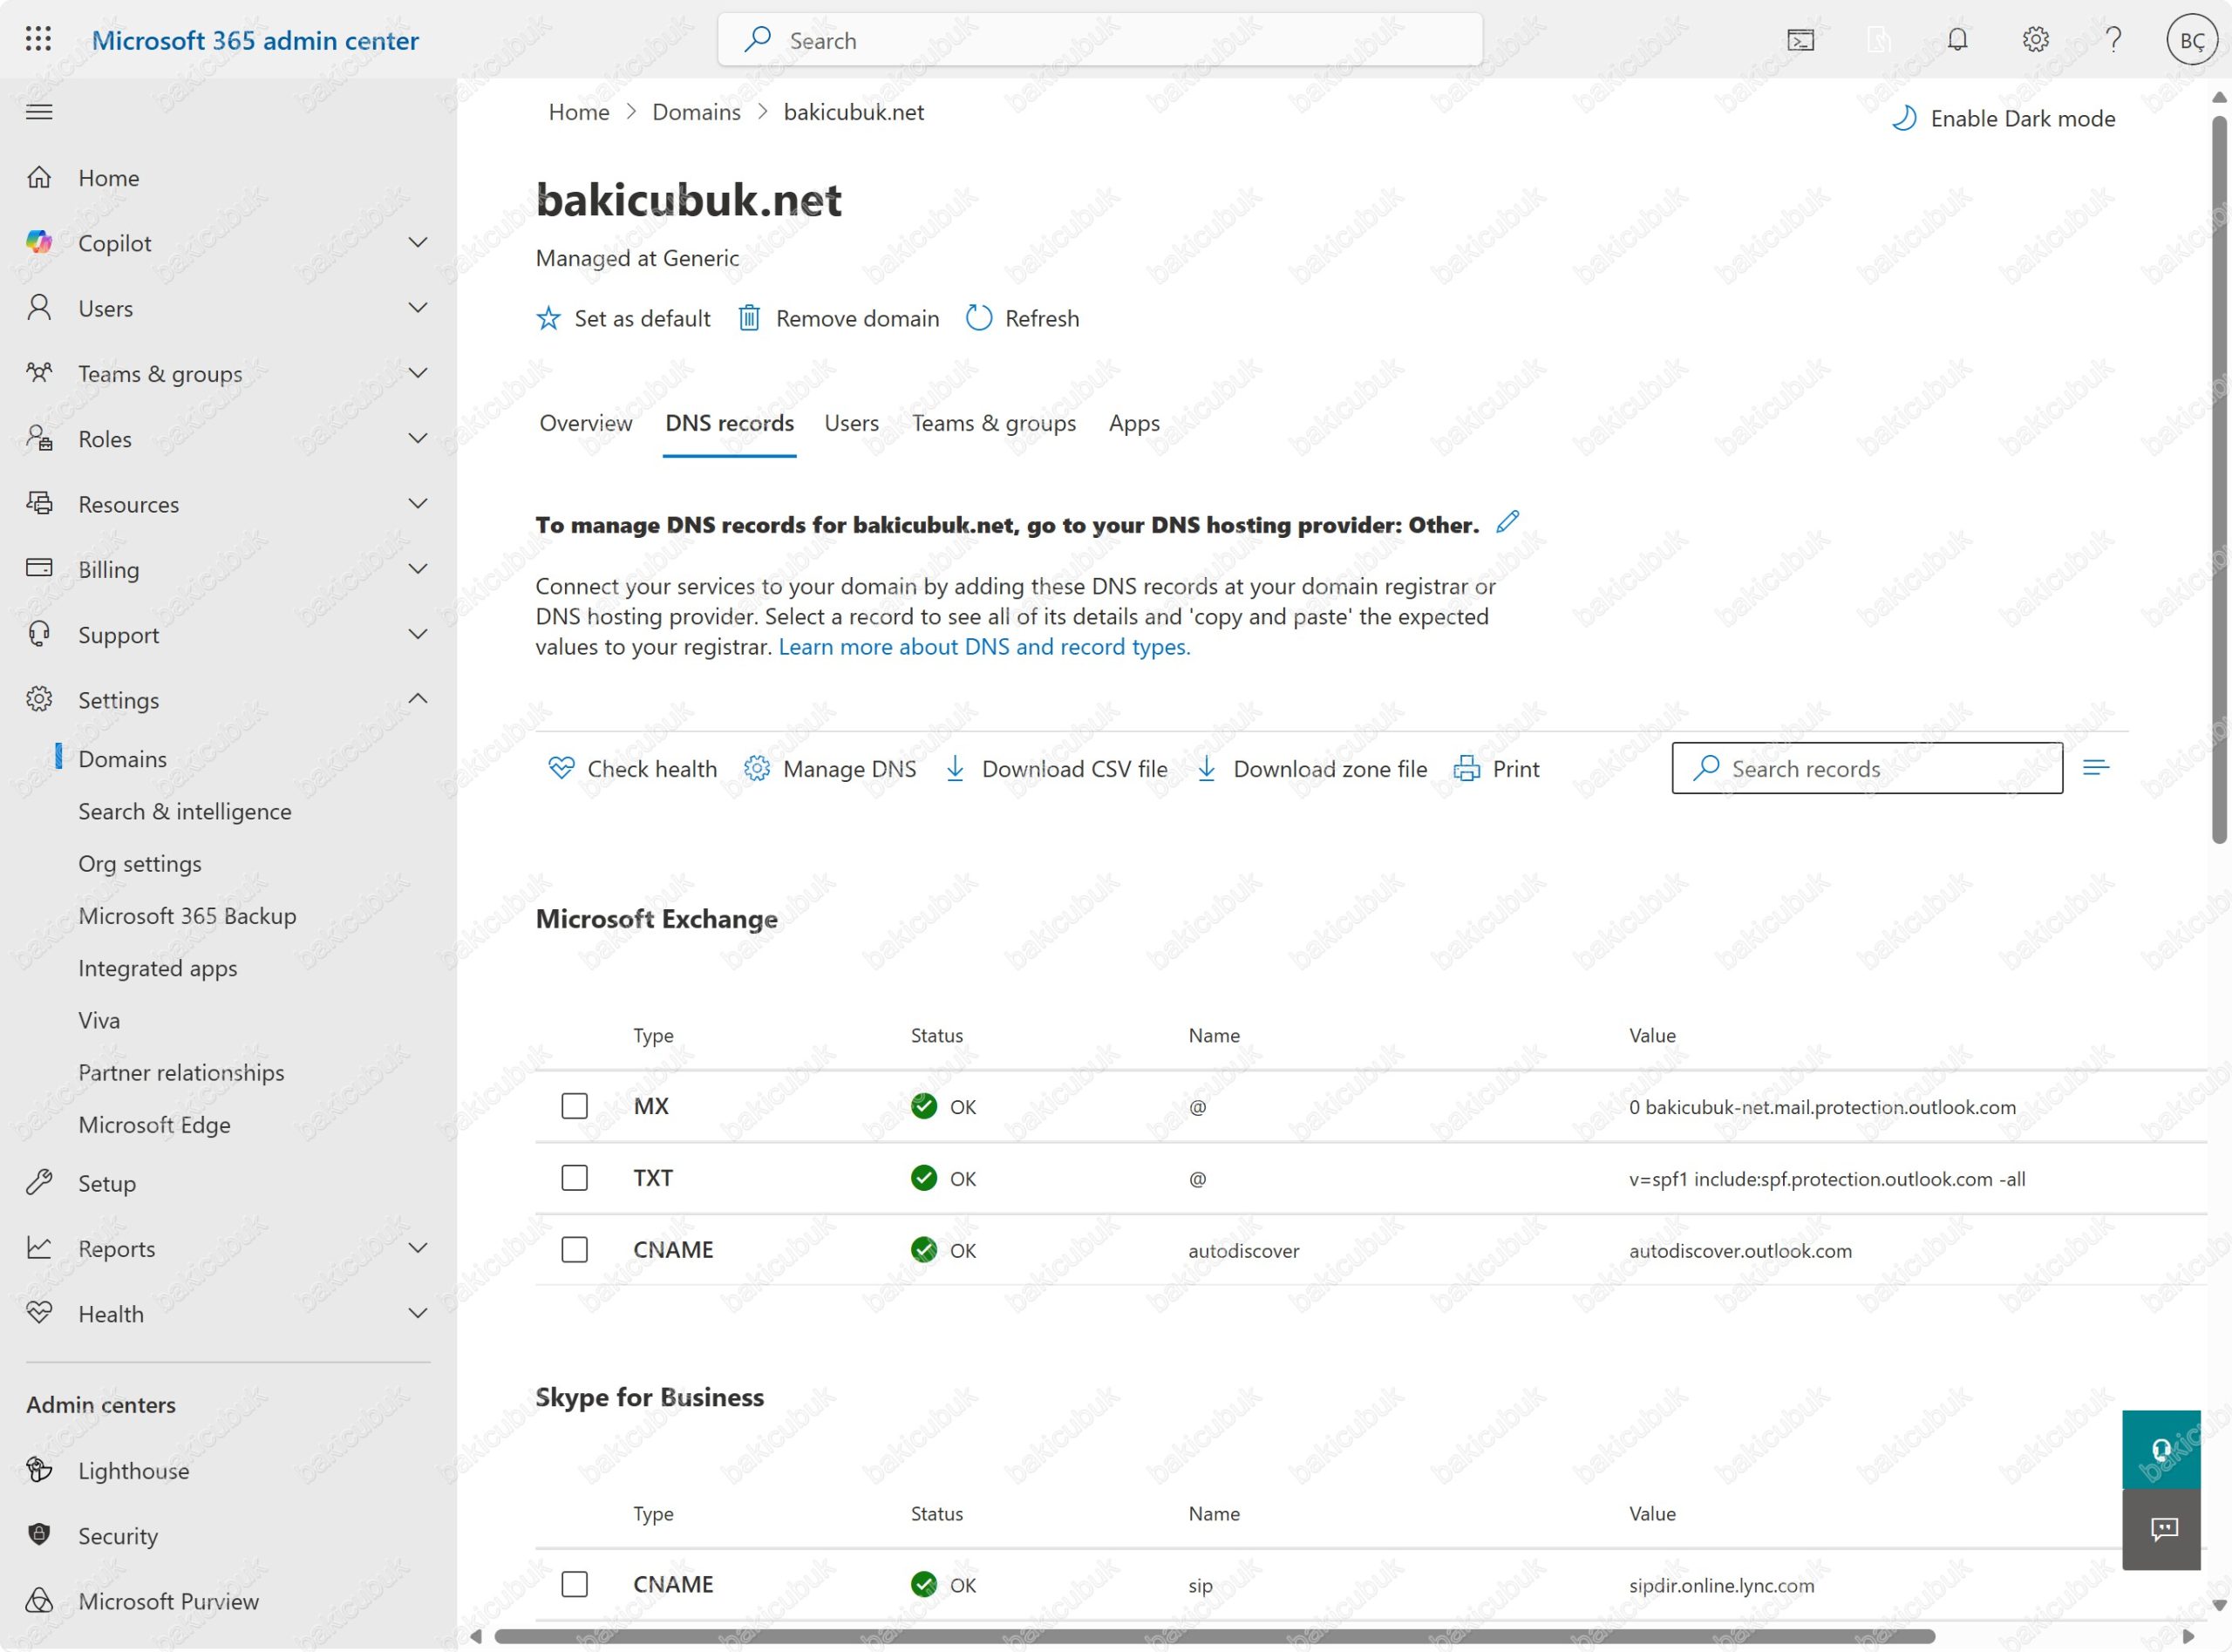Click the notifications bell icon

point(1957,40)
